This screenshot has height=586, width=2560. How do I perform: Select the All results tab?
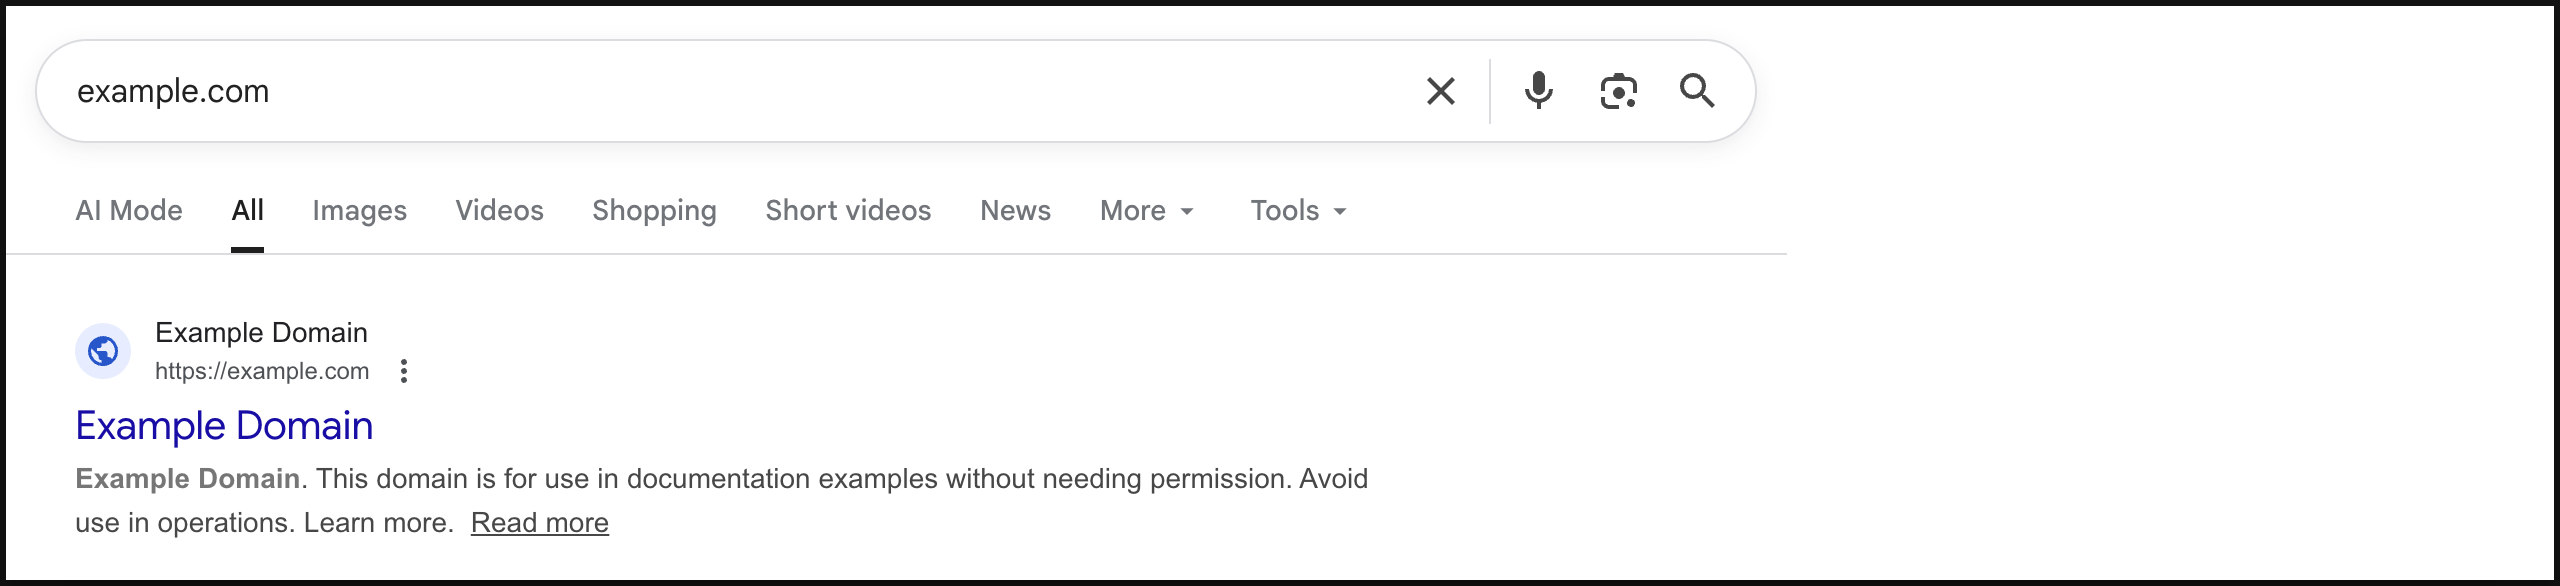[247, 211]
